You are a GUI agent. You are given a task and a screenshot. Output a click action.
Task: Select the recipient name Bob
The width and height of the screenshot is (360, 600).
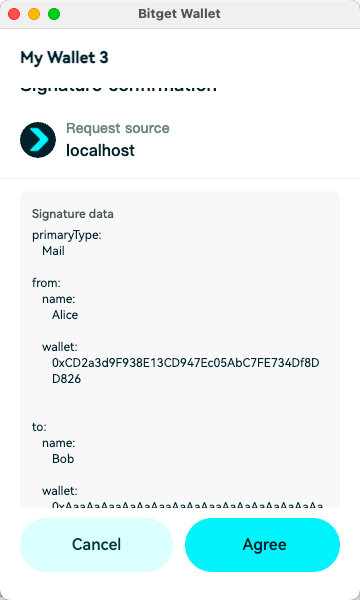pos(63,458)
